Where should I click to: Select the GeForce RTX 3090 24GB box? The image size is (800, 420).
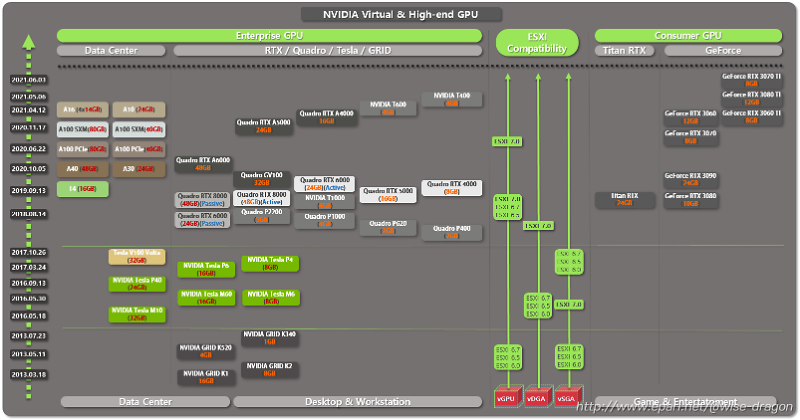click(690, 179)
